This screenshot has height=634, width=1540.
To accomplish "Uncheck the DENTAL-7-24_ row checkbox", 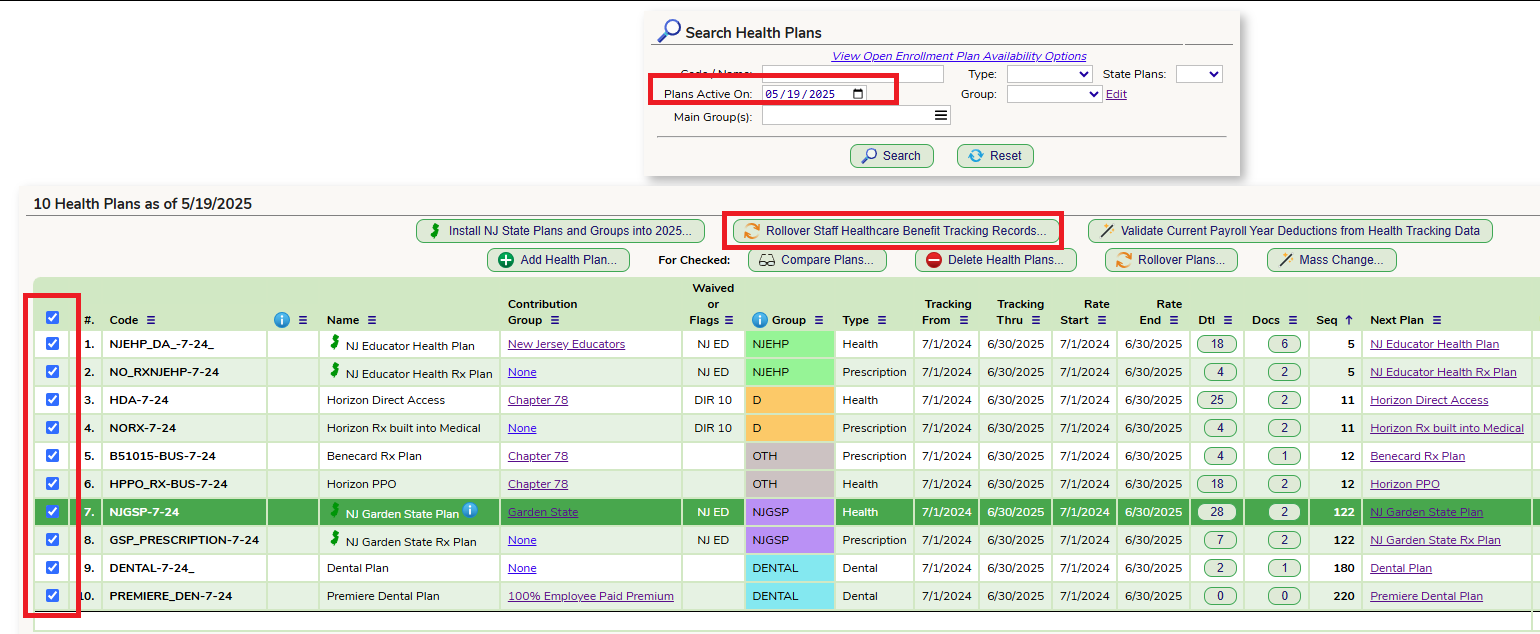I will tap(53, 567).
